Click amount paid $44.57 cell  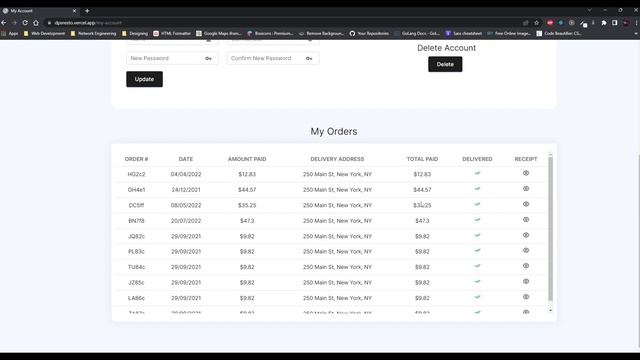coord(247,190)
